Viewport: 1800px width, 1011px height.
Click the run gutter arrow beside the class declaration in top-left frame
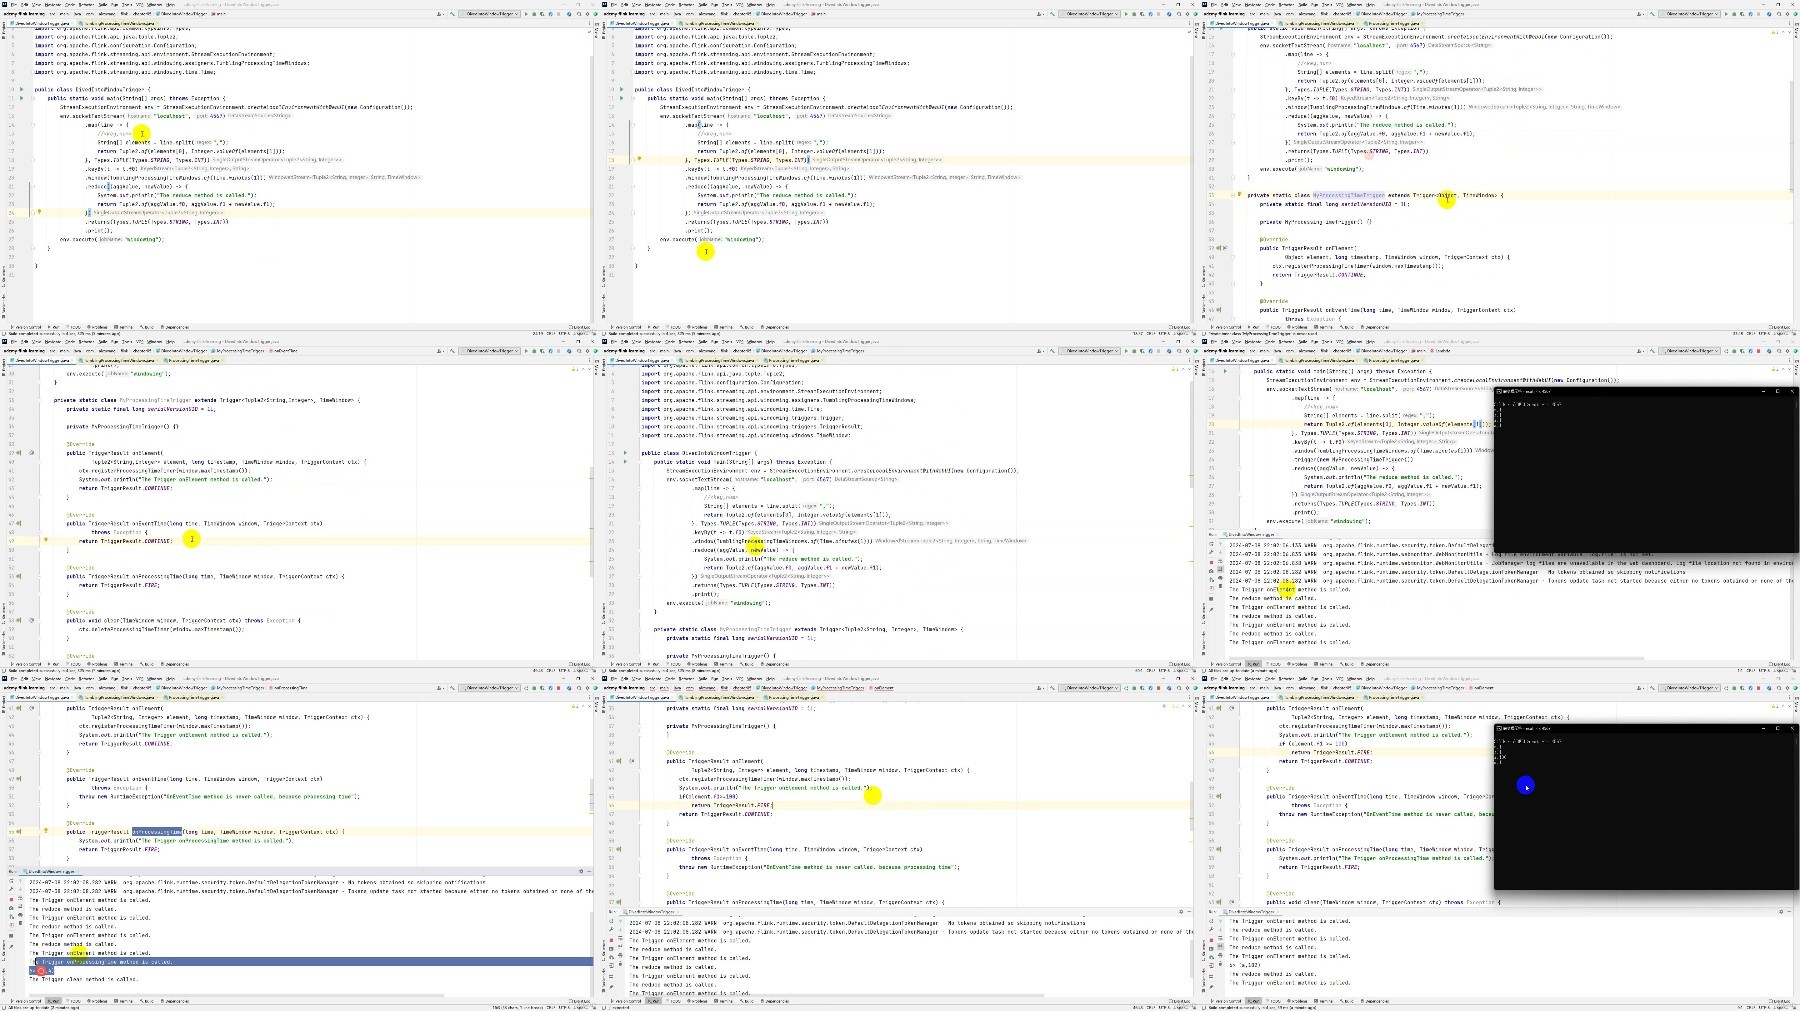point(21,89)
